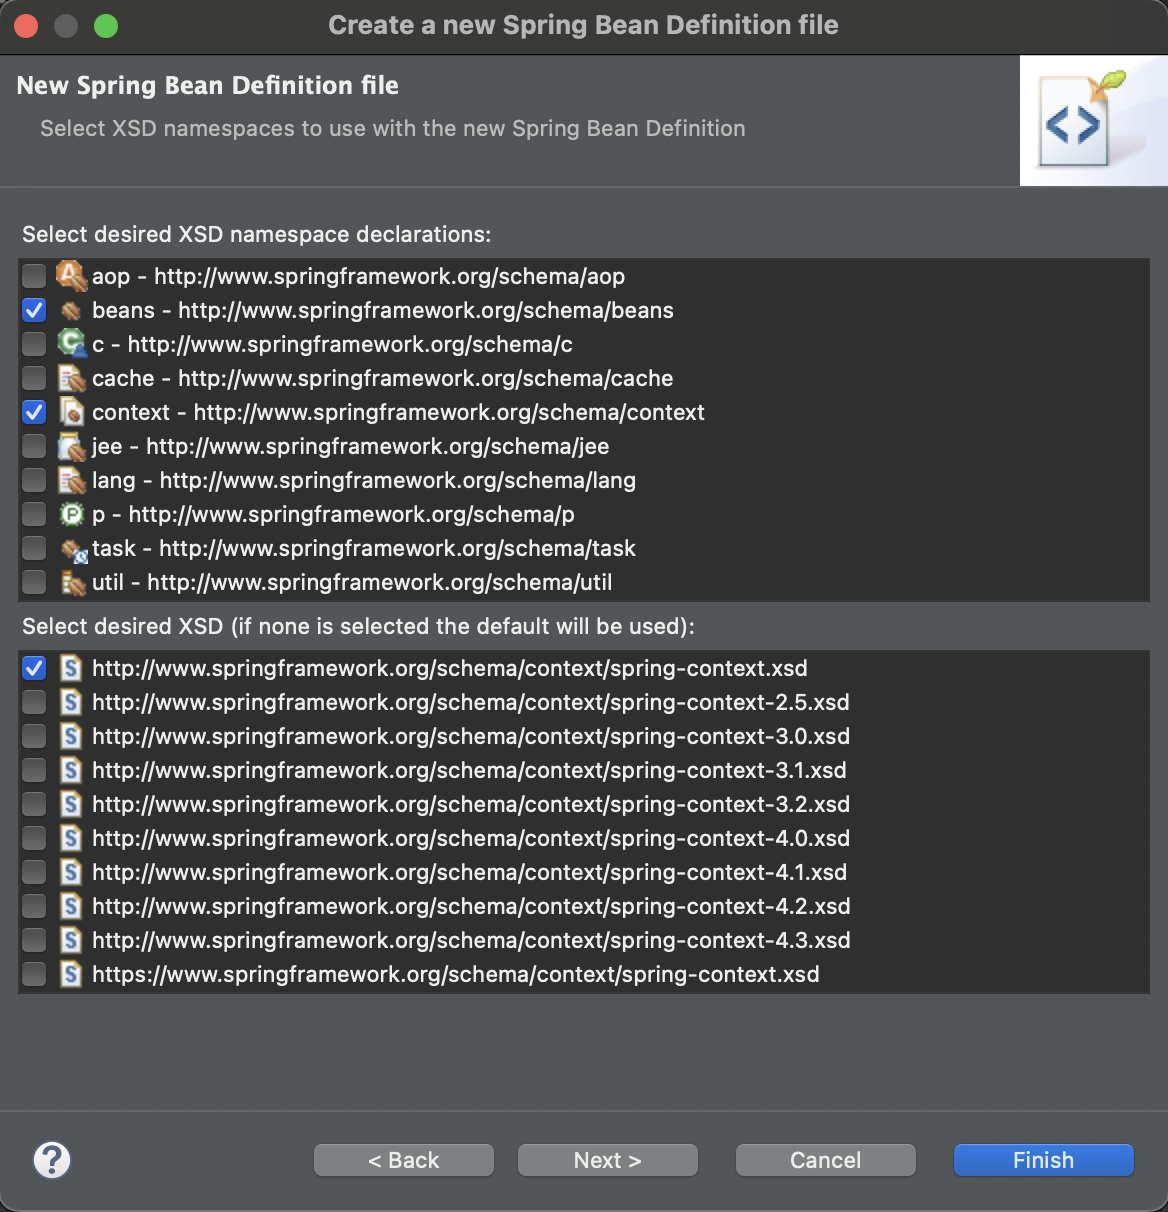Viewport: 1168px width, 1212px height.
Task: Tick the p namespace checkbox
Action: pyautogui.click(x=34, y=514)
